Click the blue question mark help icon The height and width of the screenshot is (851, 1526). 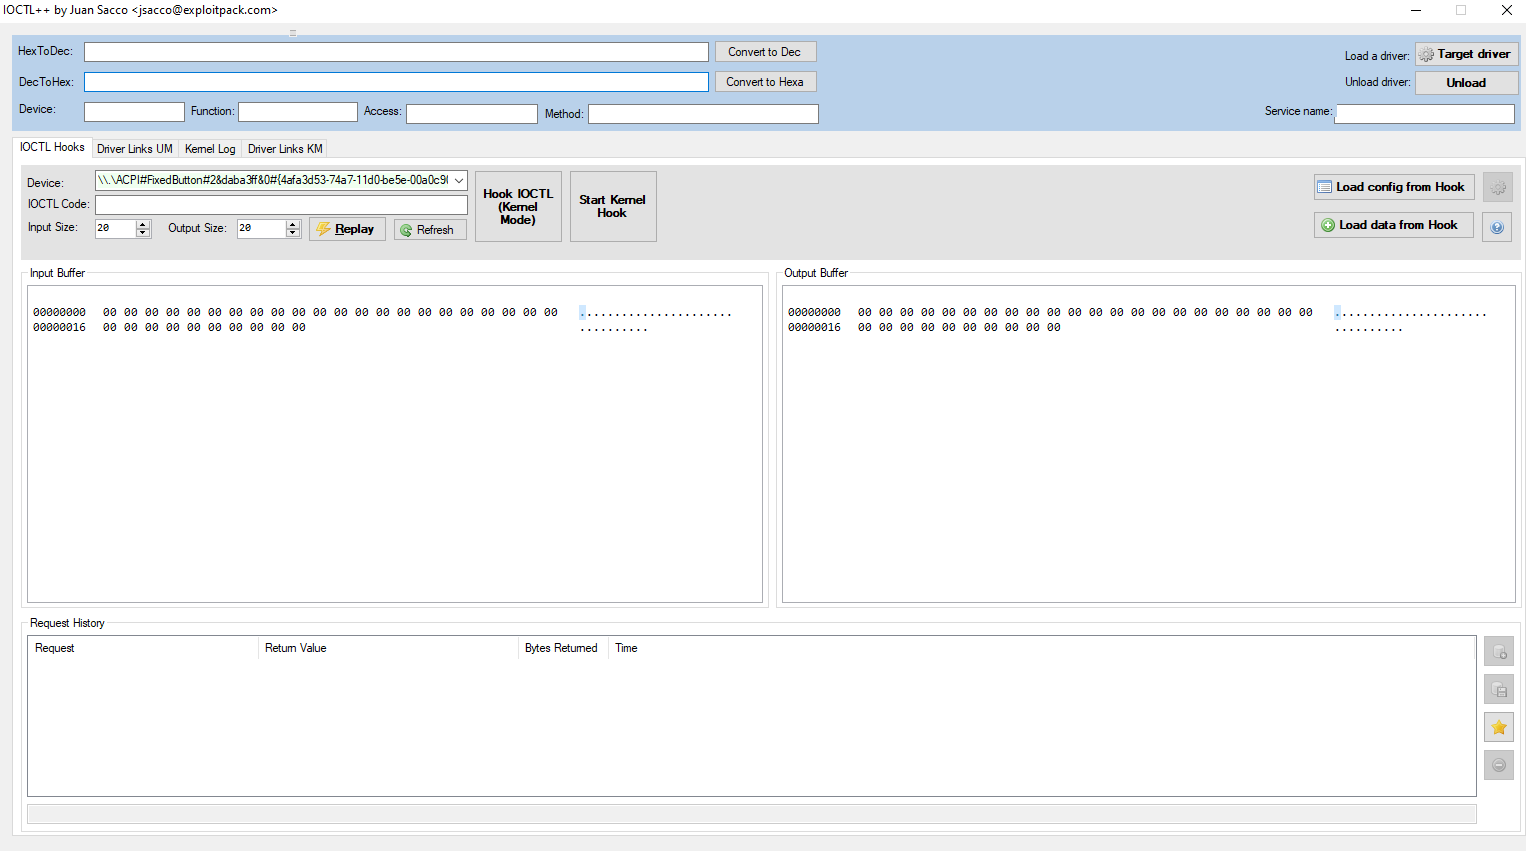click(1497, 227)
